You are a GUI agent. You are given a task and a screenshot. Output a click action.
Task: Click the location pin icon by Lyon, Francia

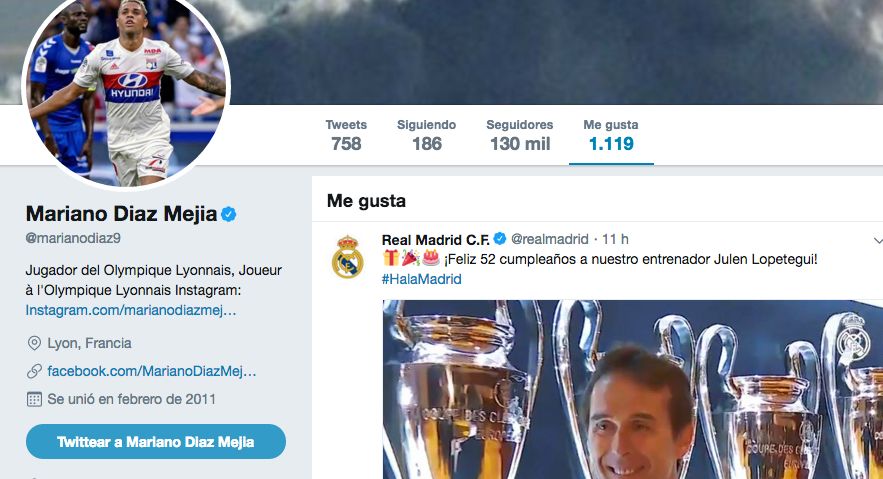pyautogui.click(x=33, y=343)
